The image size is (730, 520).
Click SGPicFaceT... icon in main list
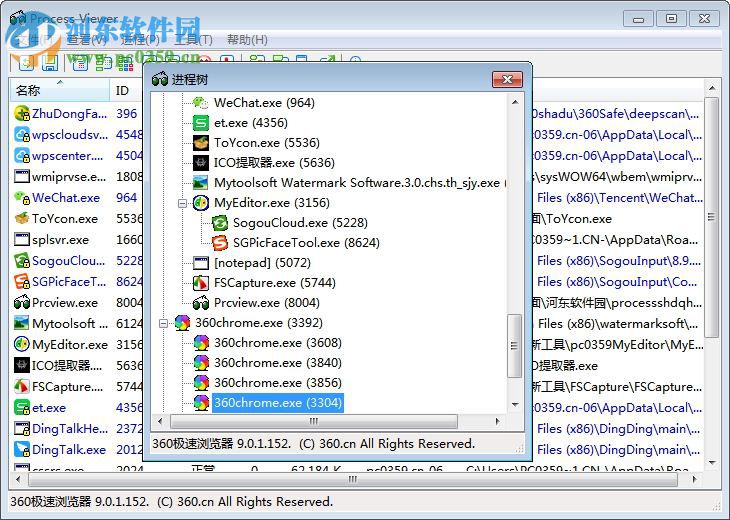[22, 282]
